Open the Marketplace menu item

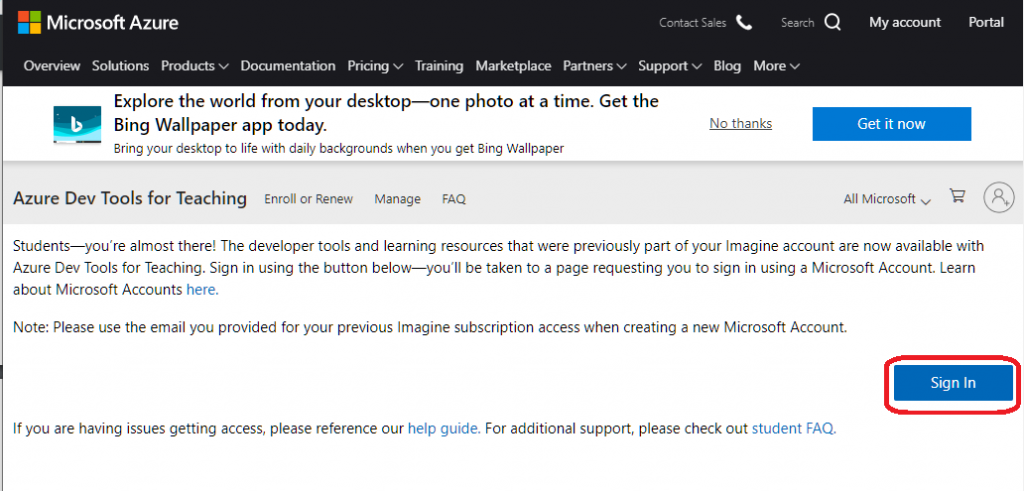point(513,66)
